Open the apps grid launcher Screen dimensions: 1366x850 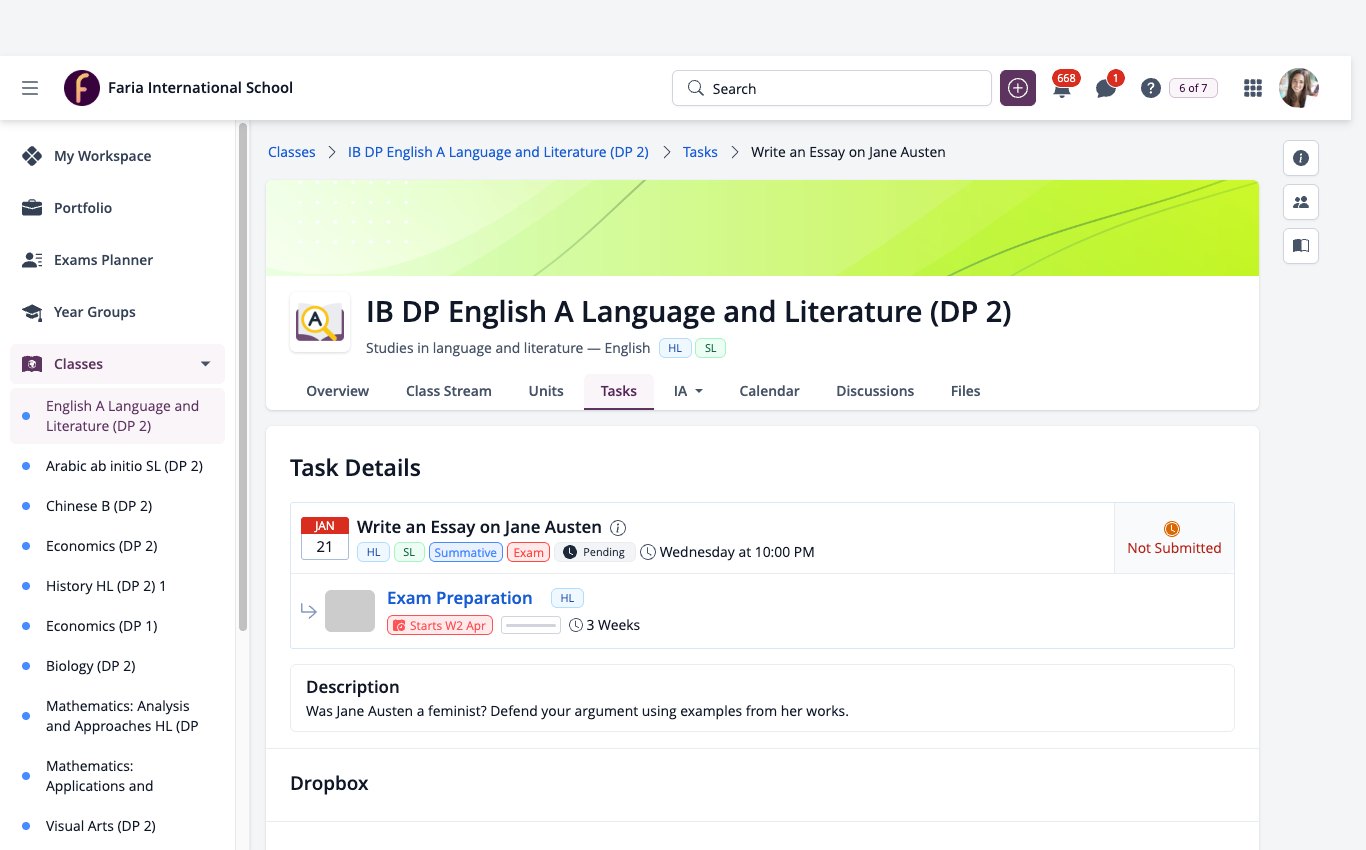coord(1252,88)
